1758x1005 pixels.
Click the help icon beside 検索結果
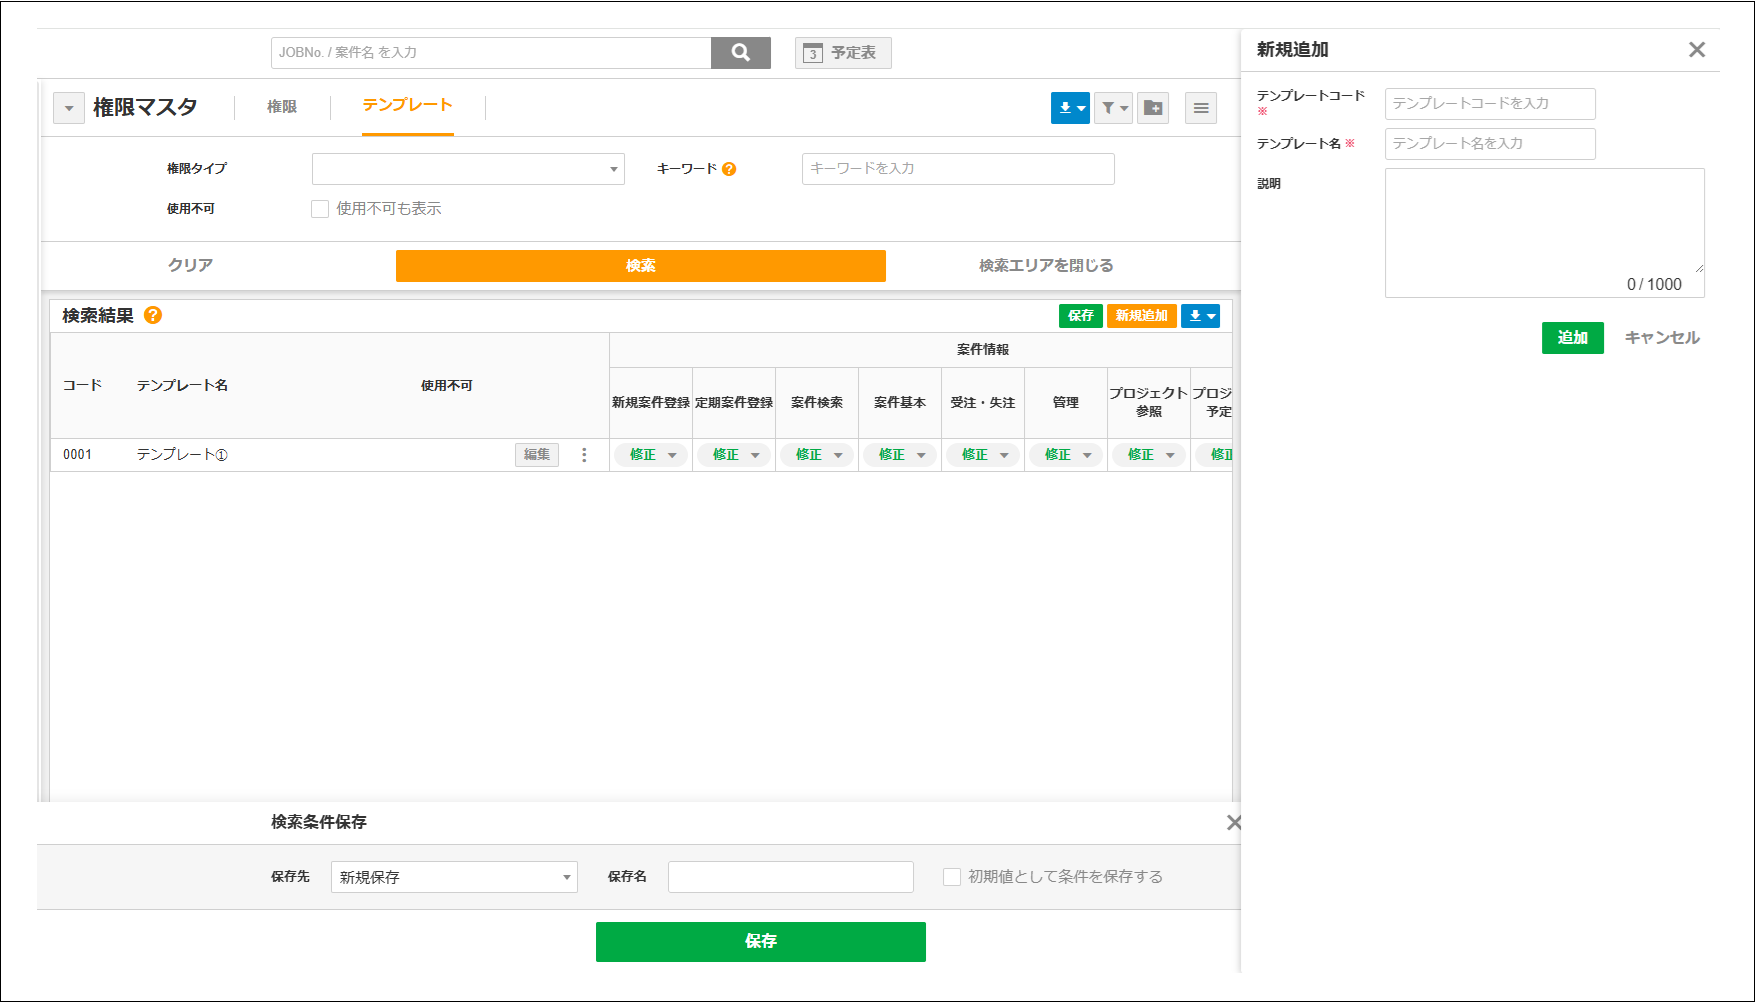tap(153, 315)
